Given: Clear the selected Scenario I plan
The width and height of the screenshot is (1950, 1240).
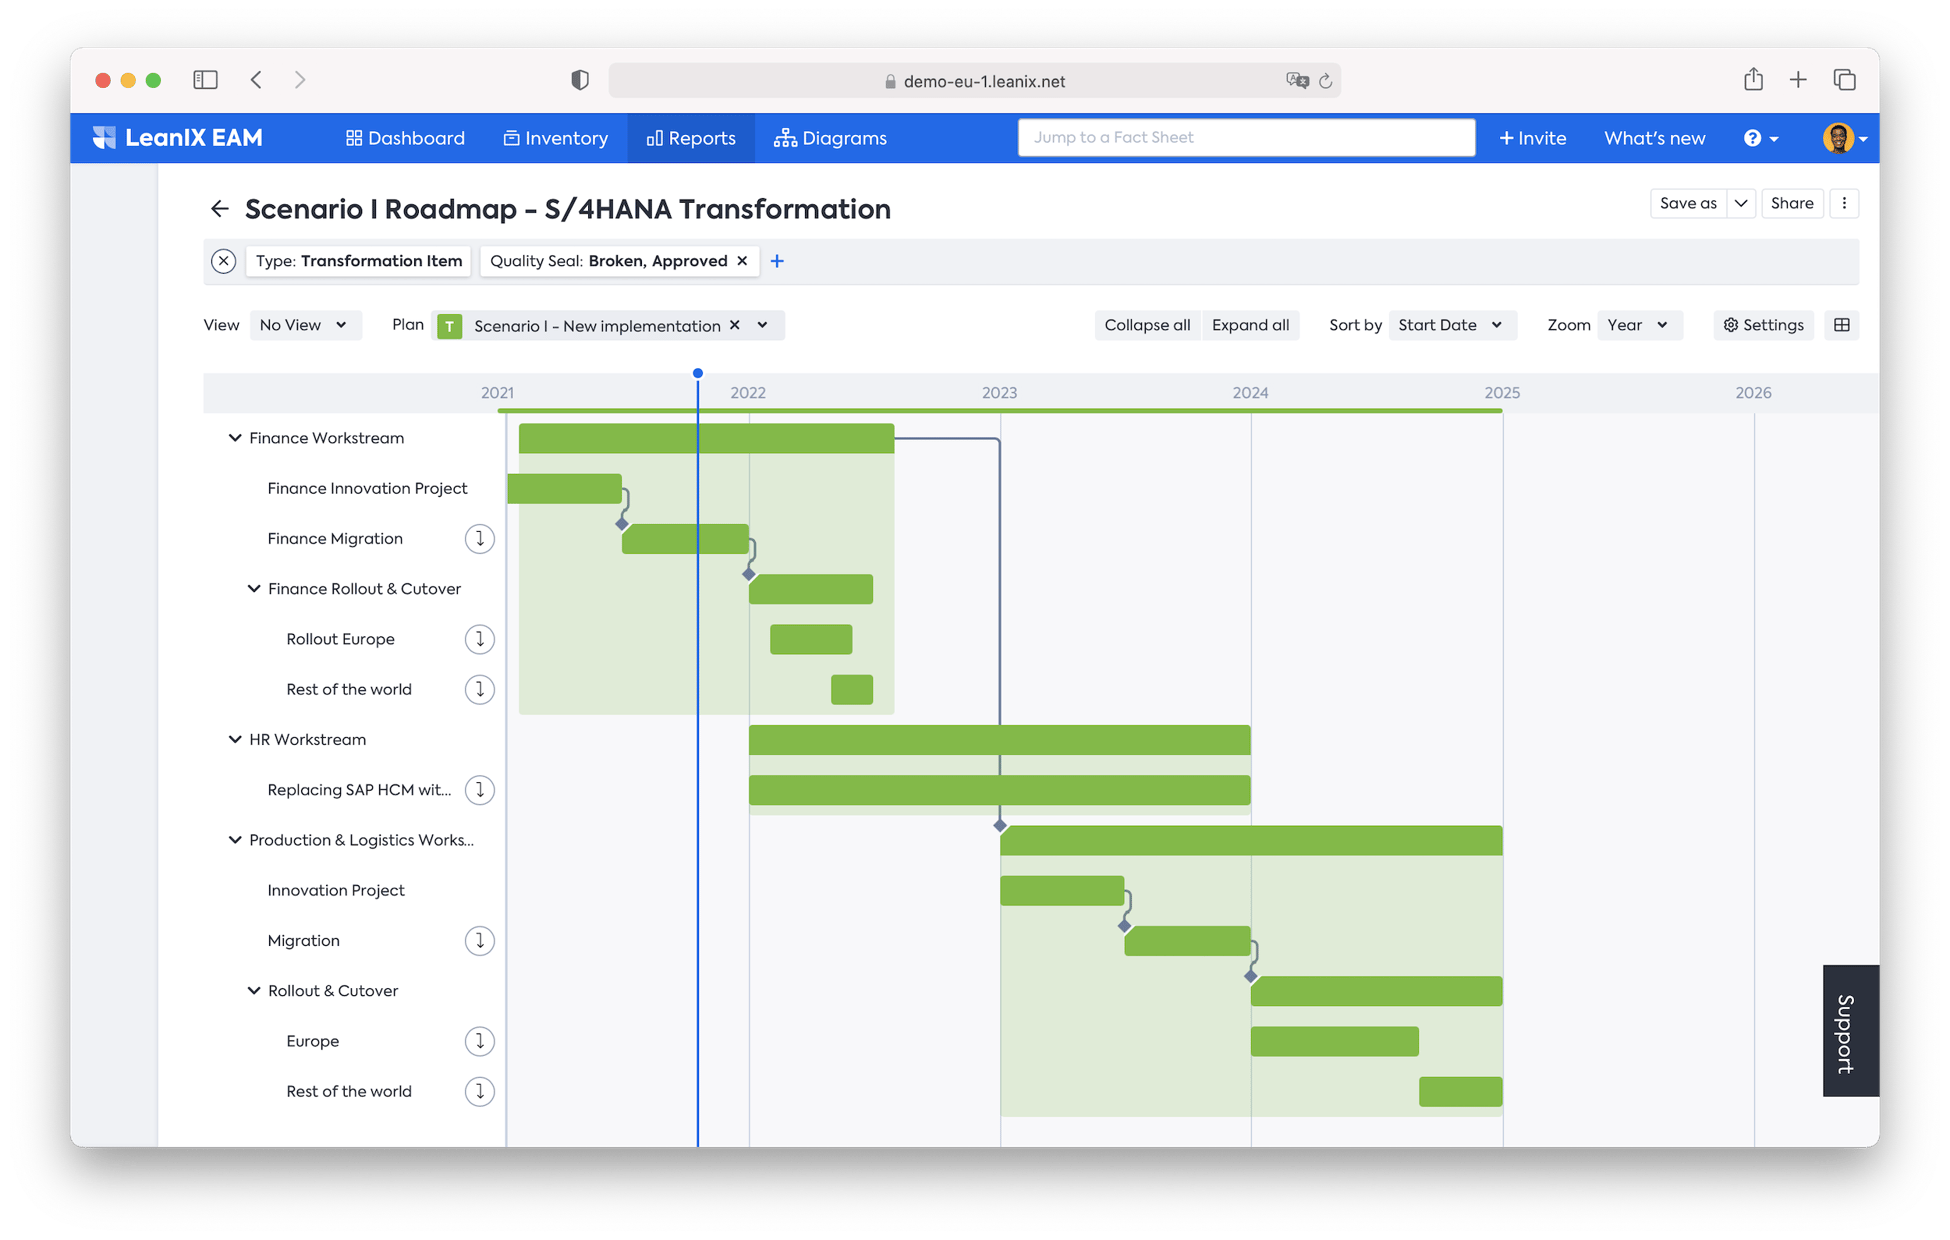Looking at the screenshot, I should click(x=735, y=325).
